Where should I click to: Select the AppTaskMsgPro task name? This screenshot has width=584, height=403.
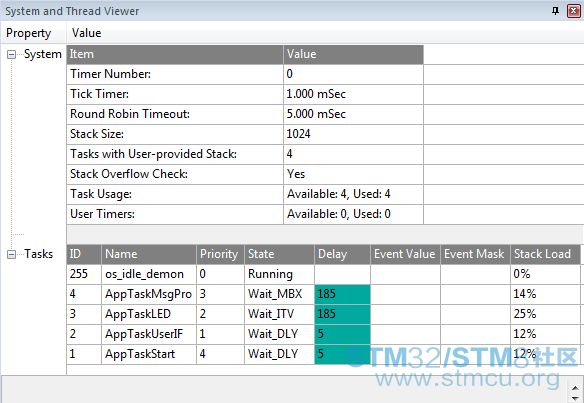(148, 294)
